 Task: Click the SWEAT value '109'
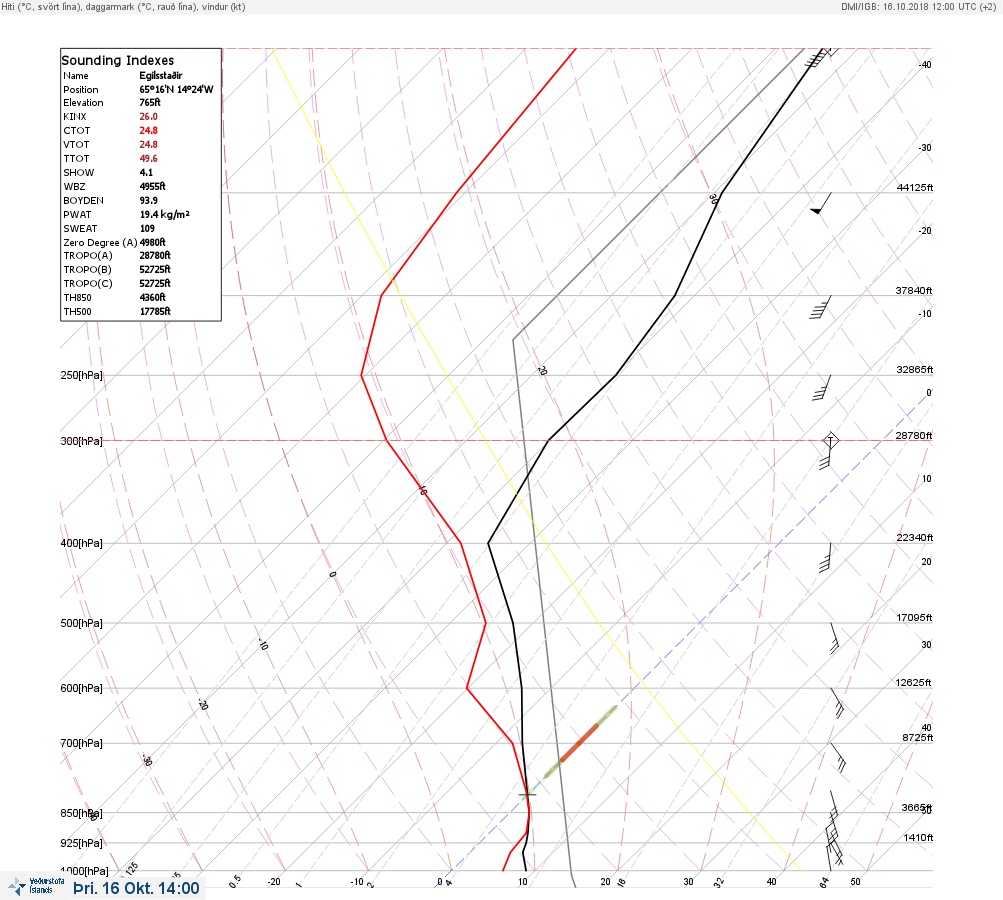tap(147, 228)
